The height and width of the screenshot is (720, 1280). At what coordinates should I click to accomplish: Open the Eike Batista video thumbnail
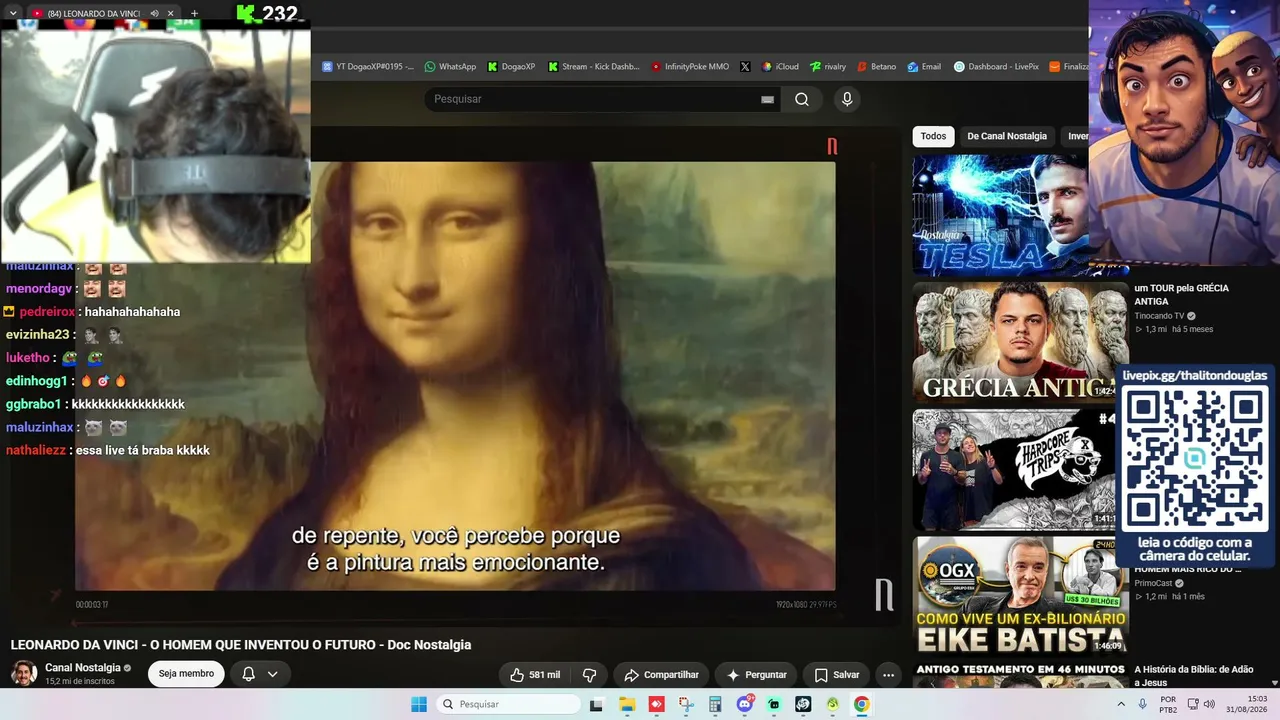tap(1021, 596)
